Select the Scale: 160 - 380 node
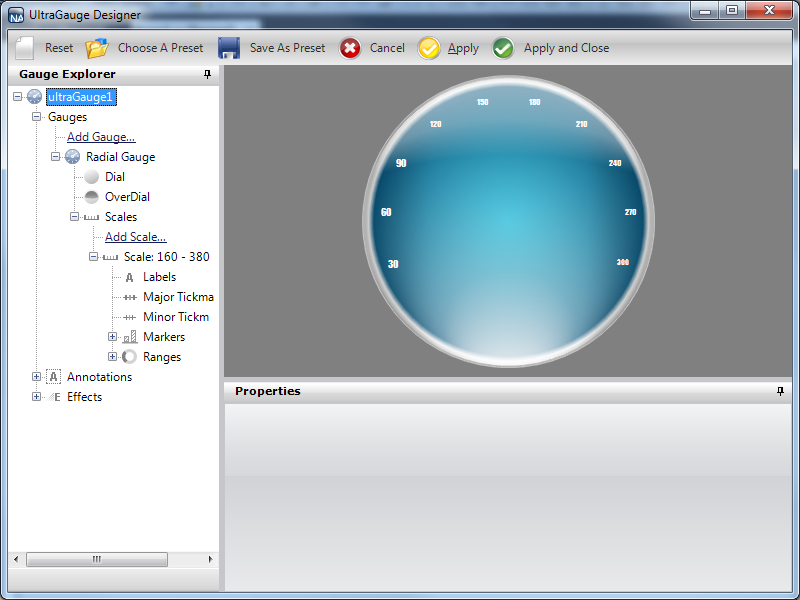This screenshot has width=800, height=600. click(166, 257)
